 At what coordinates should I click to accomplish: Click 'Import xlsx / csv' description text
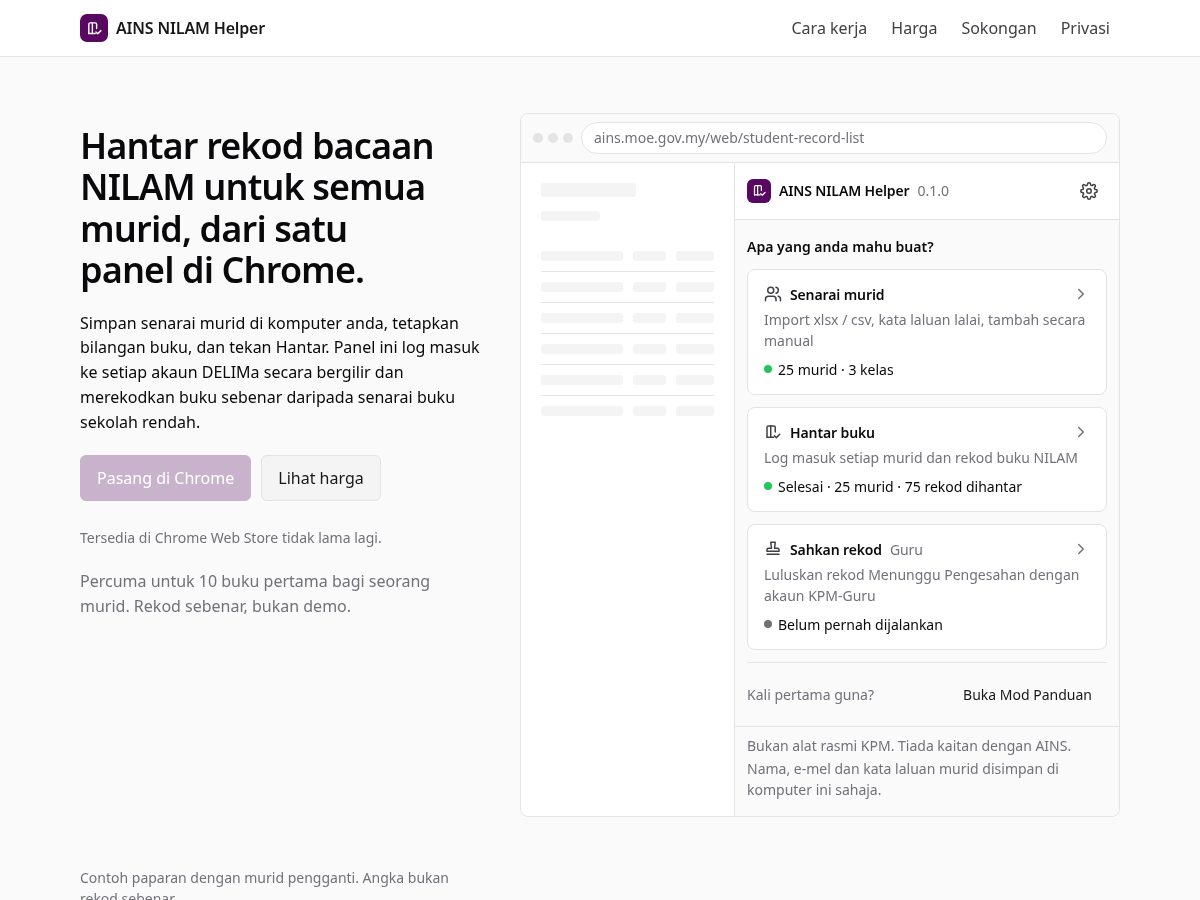tap(924, 330)
